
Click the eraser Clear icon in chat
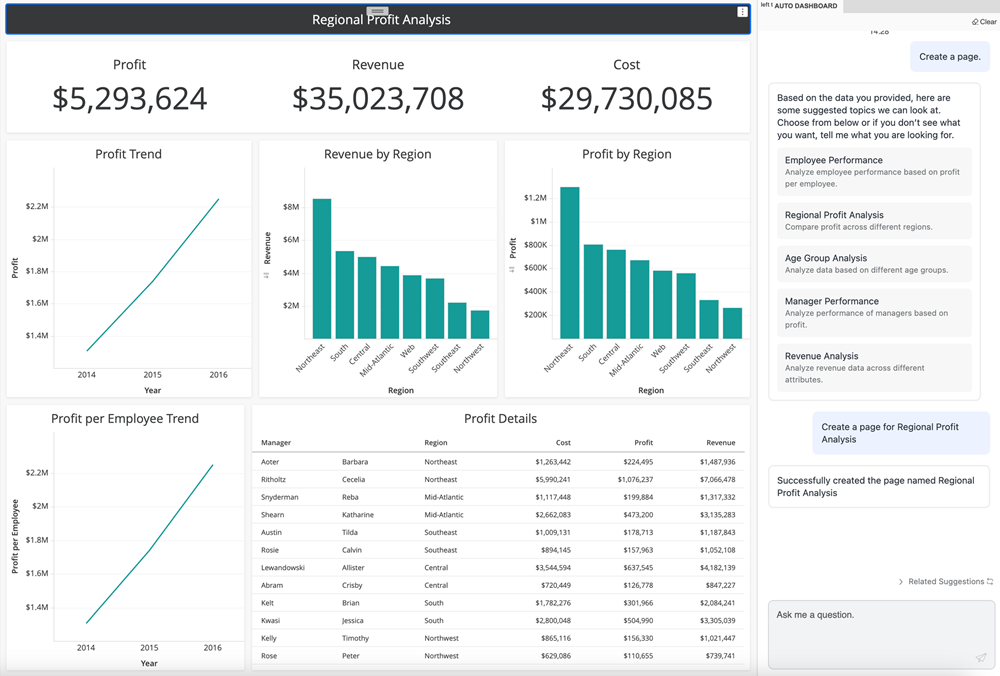point(975,22)
